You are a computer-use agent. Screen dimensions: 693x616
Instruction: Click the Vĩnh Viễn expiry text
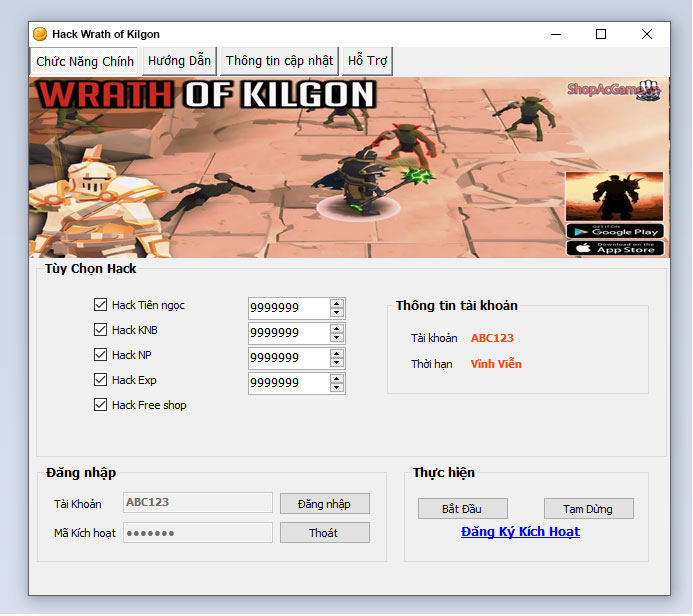click(496, 364)
